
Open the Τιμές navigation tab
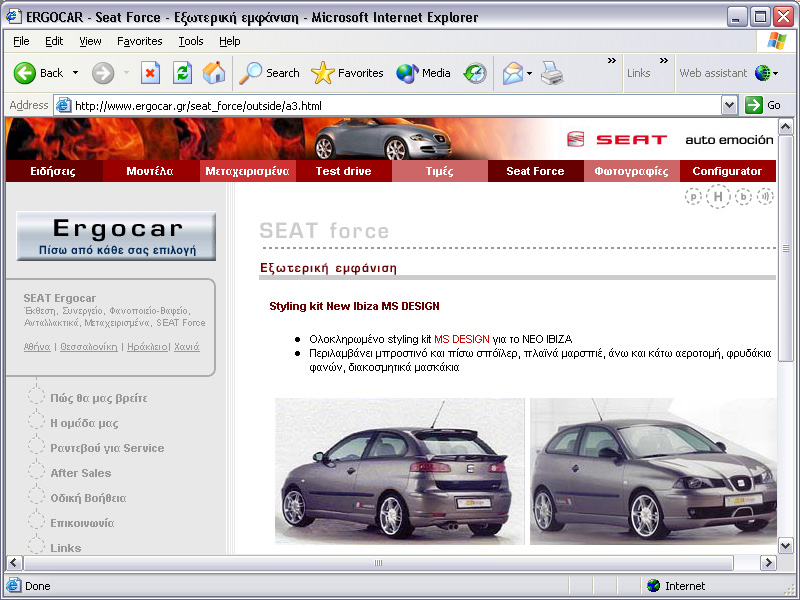[x=439, y=171]
